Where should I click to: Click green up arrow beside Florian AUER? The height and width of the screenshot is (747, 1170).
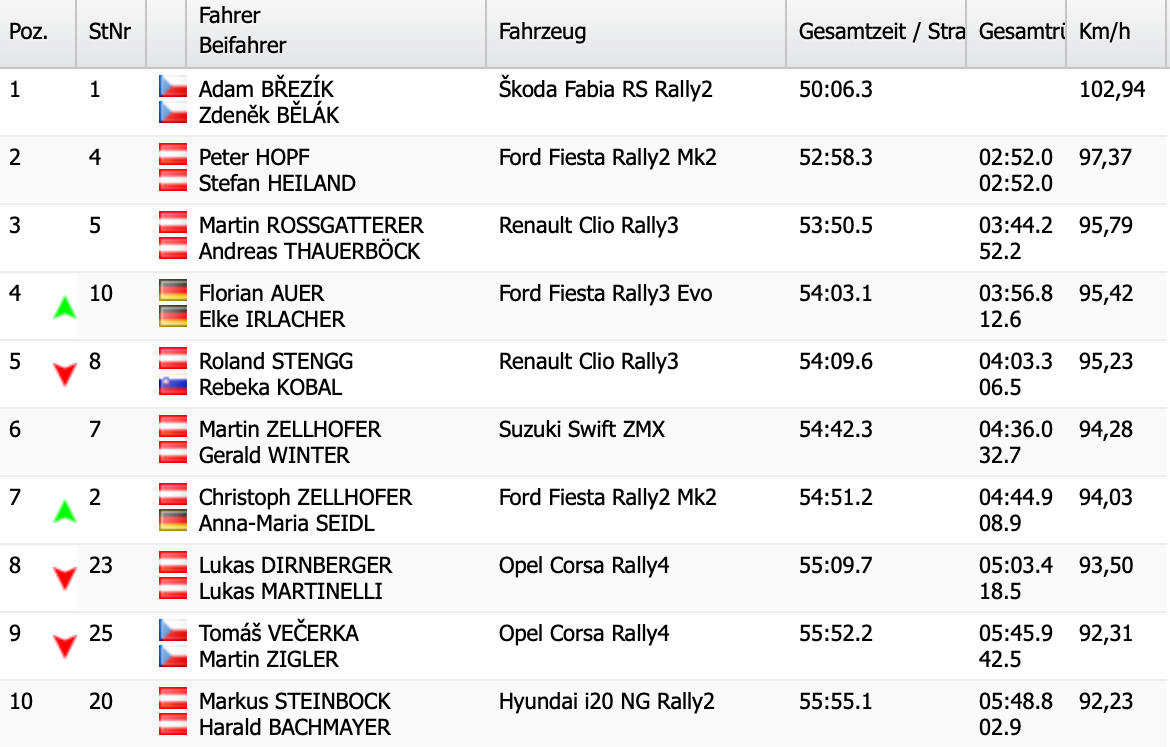(65, 307)
